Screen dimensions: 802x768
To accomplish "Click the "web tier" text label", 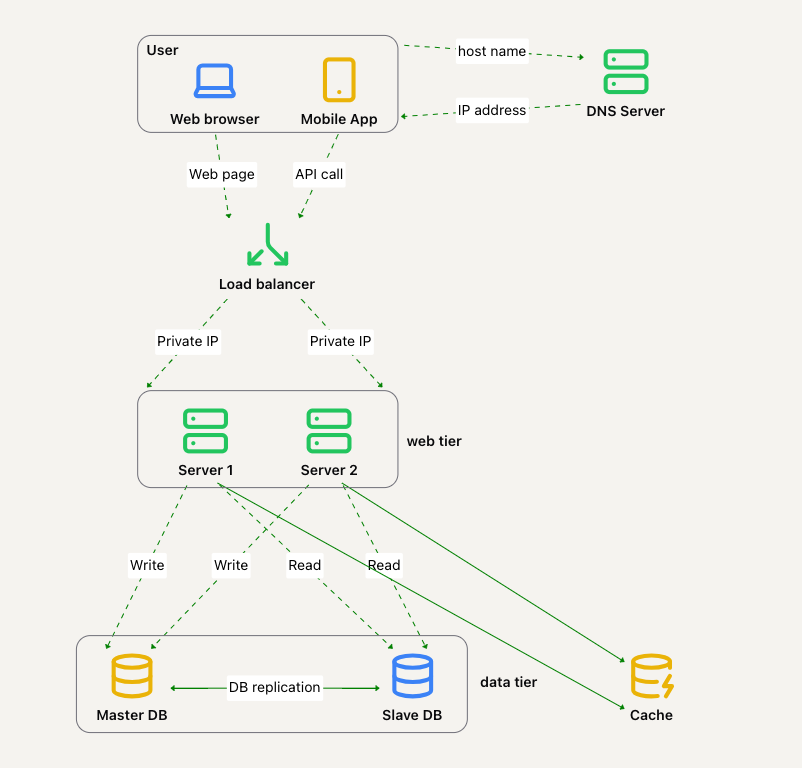I will (x=434, y=441).
